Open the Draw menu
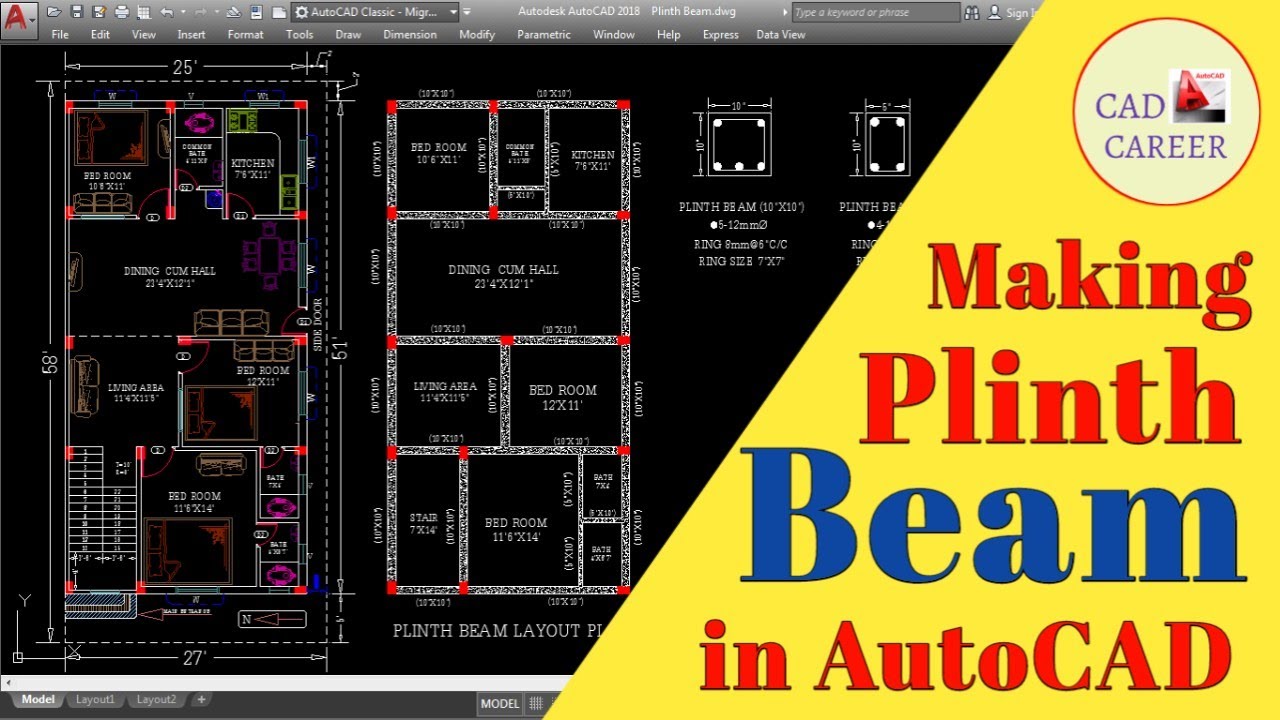Viewport: 1280px width, 720px height. 348,34
